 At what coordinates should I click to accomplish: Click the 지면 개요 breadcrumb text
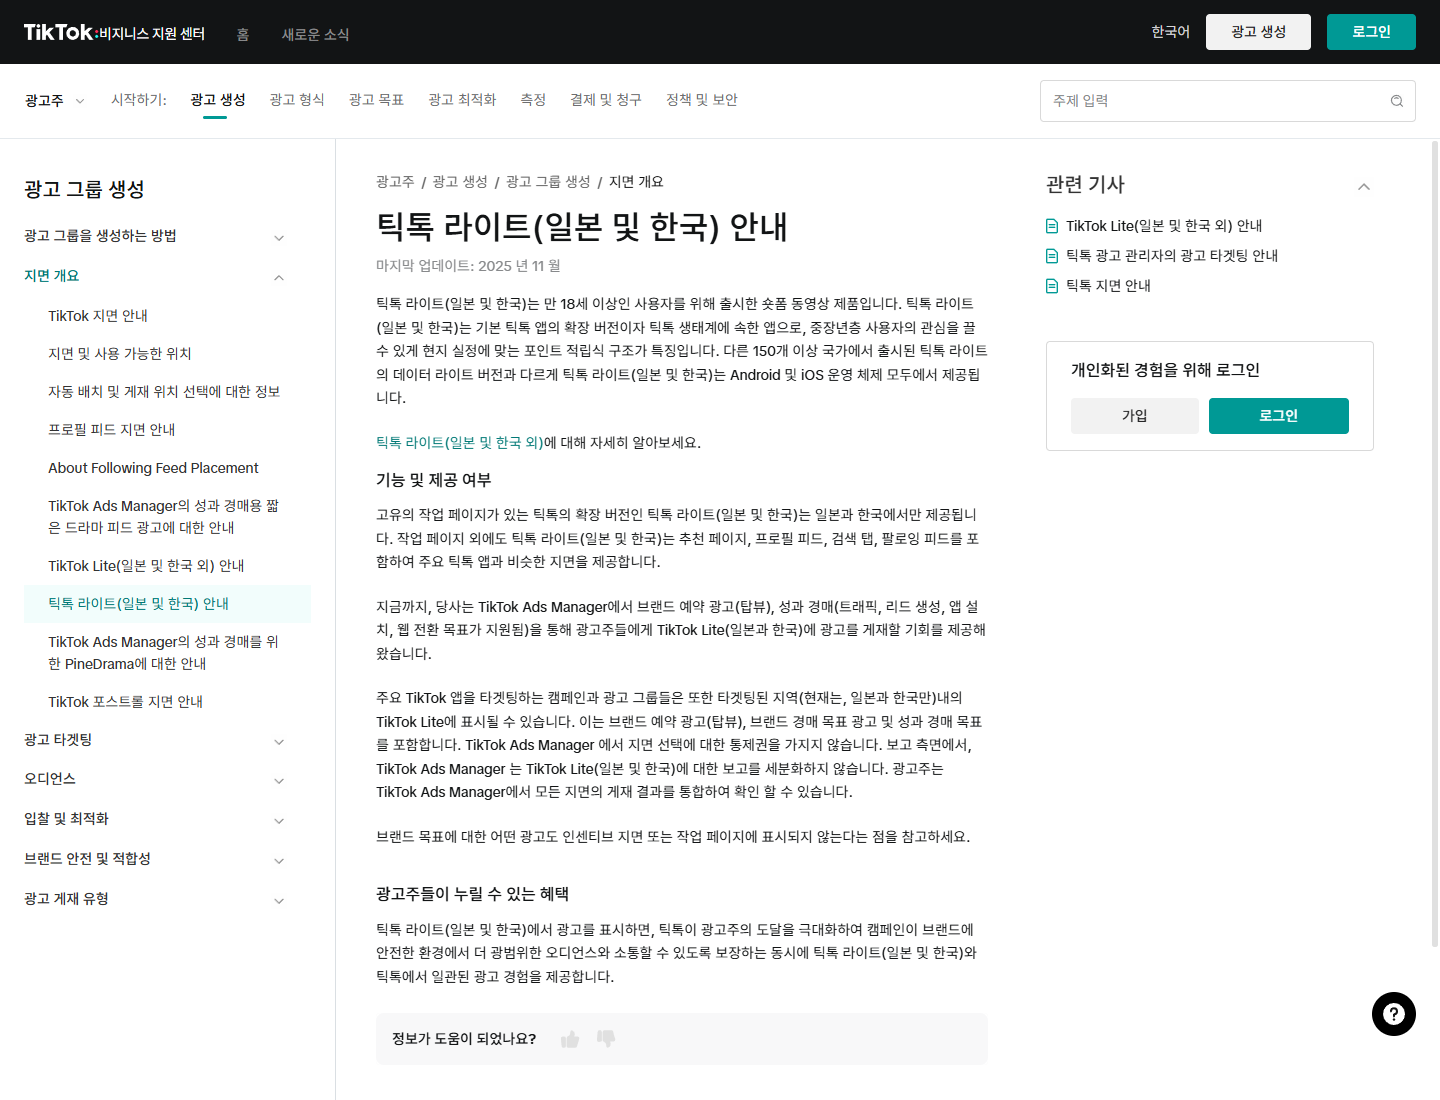(x=636, y=182)
